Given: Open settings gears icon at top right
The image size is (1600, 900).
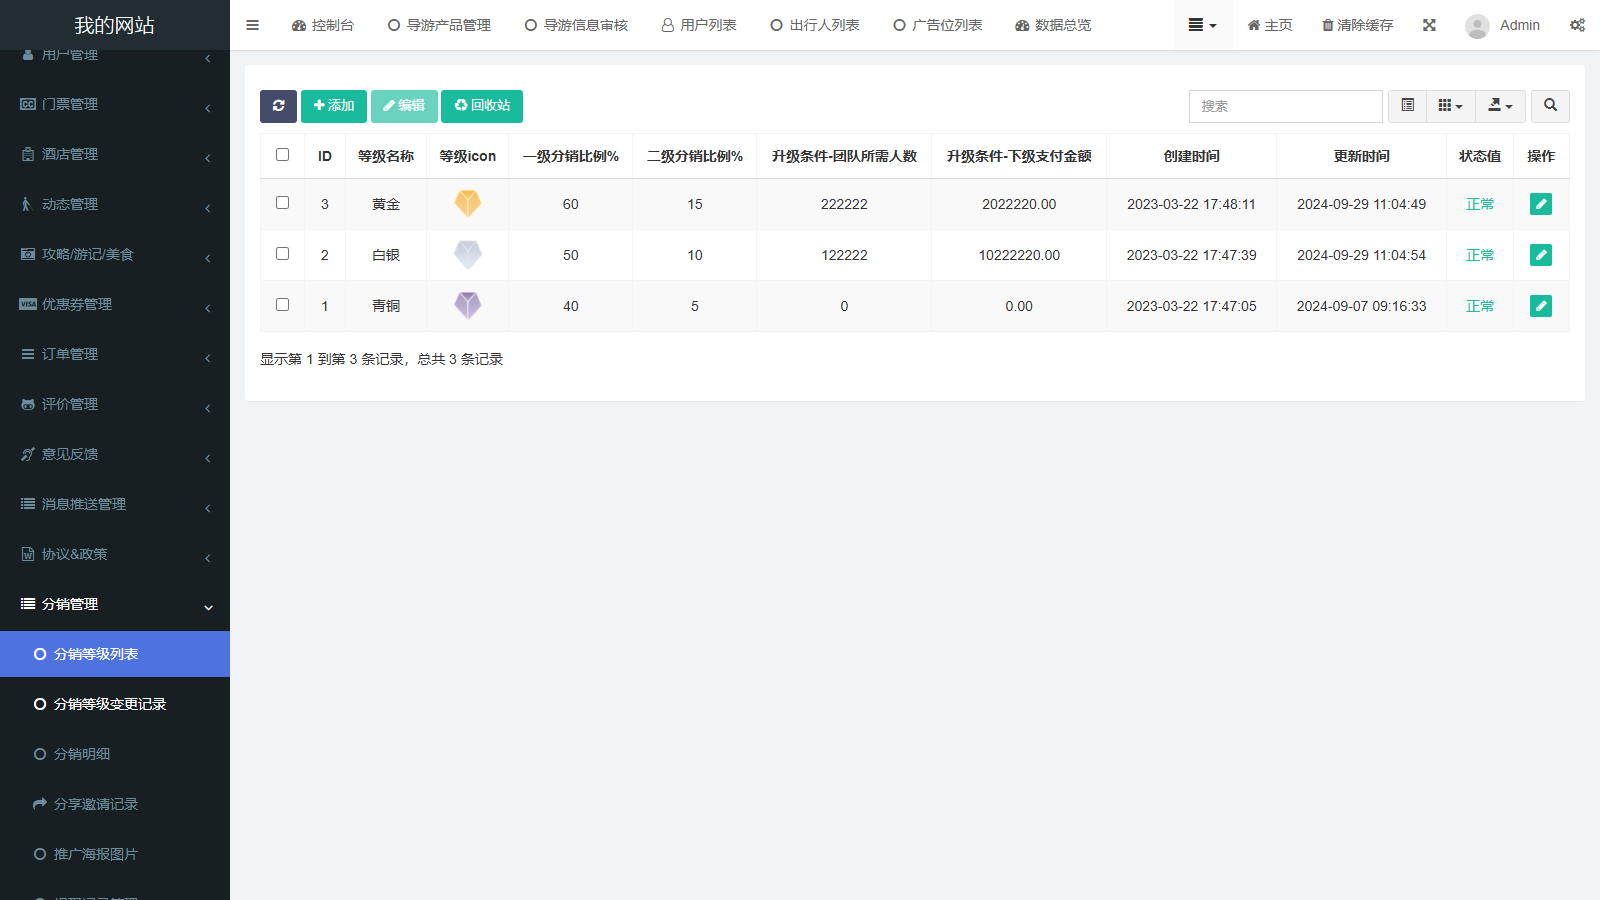Looking at the screenshot, I should [x=1577, y=25].
